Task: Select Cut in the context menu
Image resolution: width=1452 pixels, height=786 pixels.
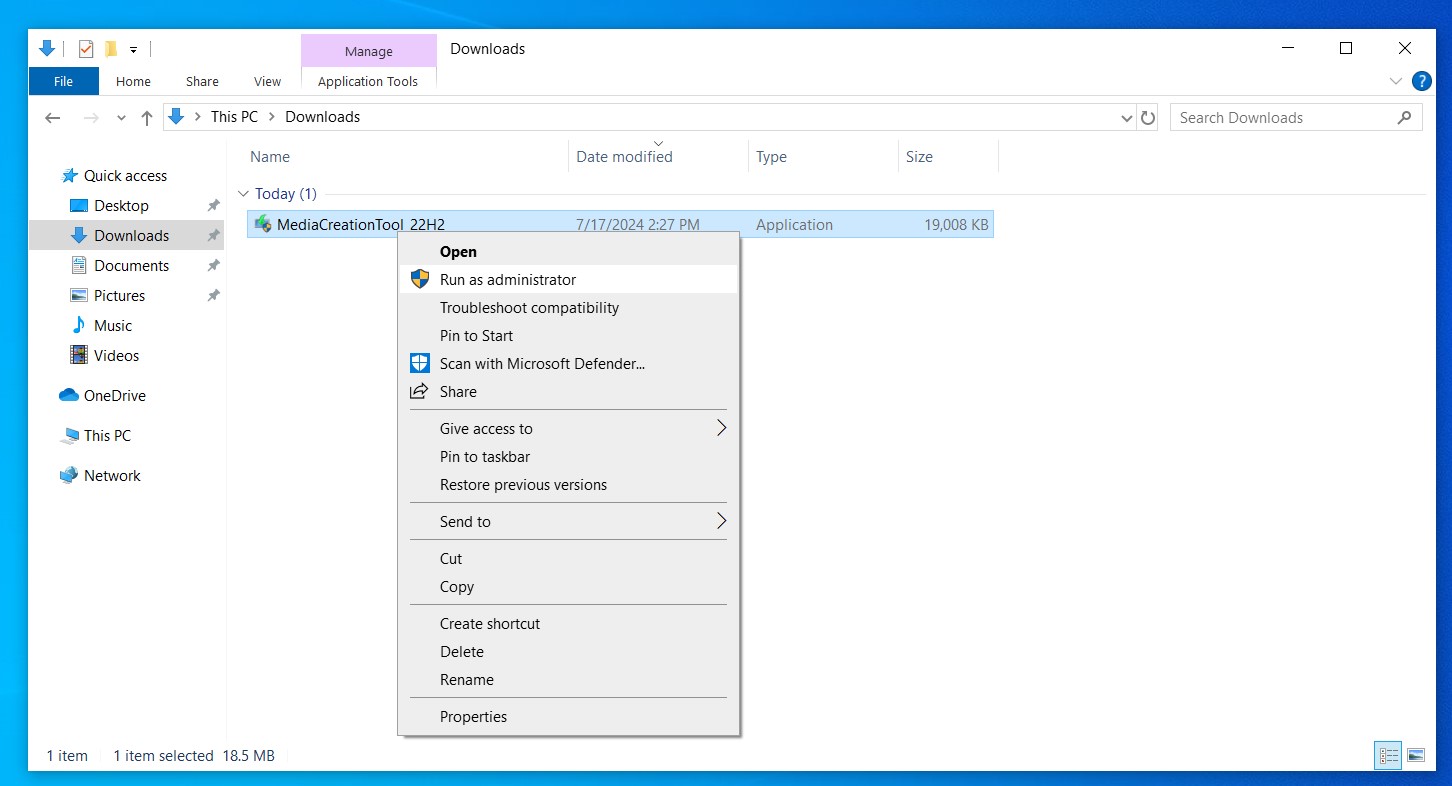Action: pos(568,559)
